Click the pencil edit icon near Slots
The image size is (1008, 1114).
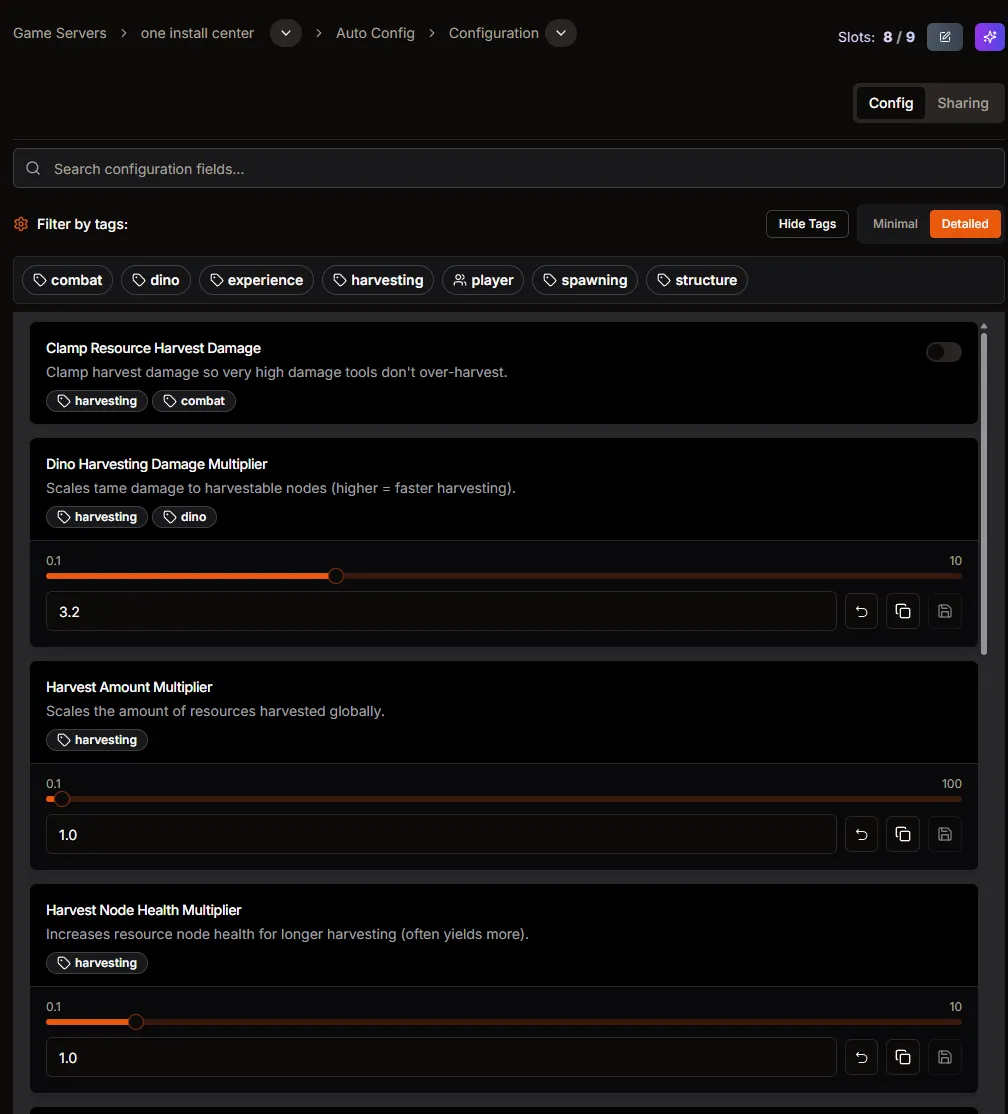(944, 36)
